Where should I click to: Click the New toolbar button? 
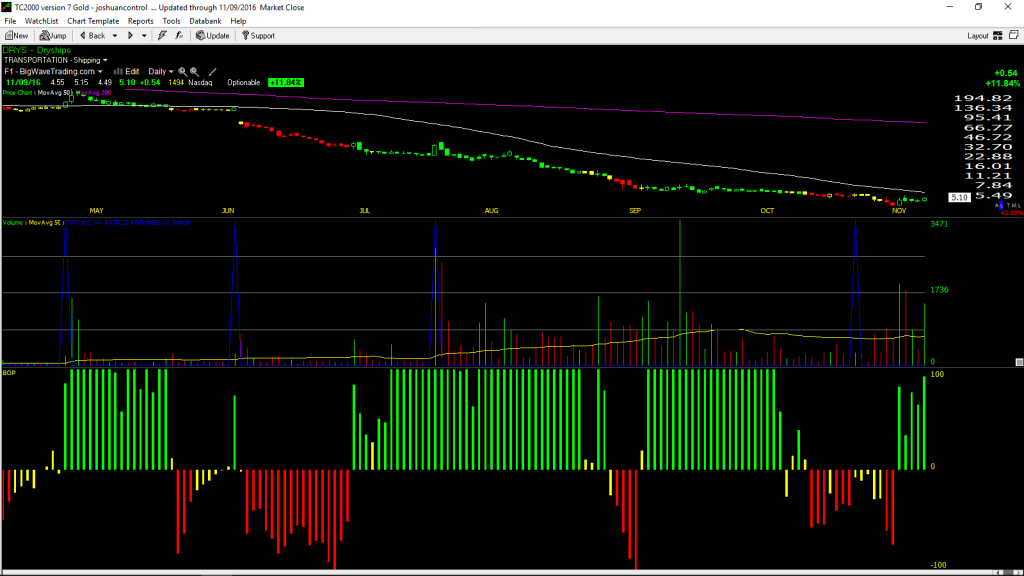coord(16,36)
